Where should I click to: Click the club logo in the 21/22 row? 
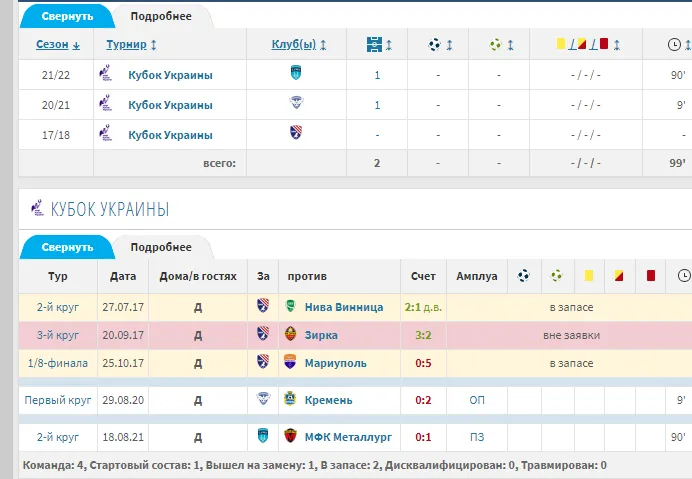(295, 75)
